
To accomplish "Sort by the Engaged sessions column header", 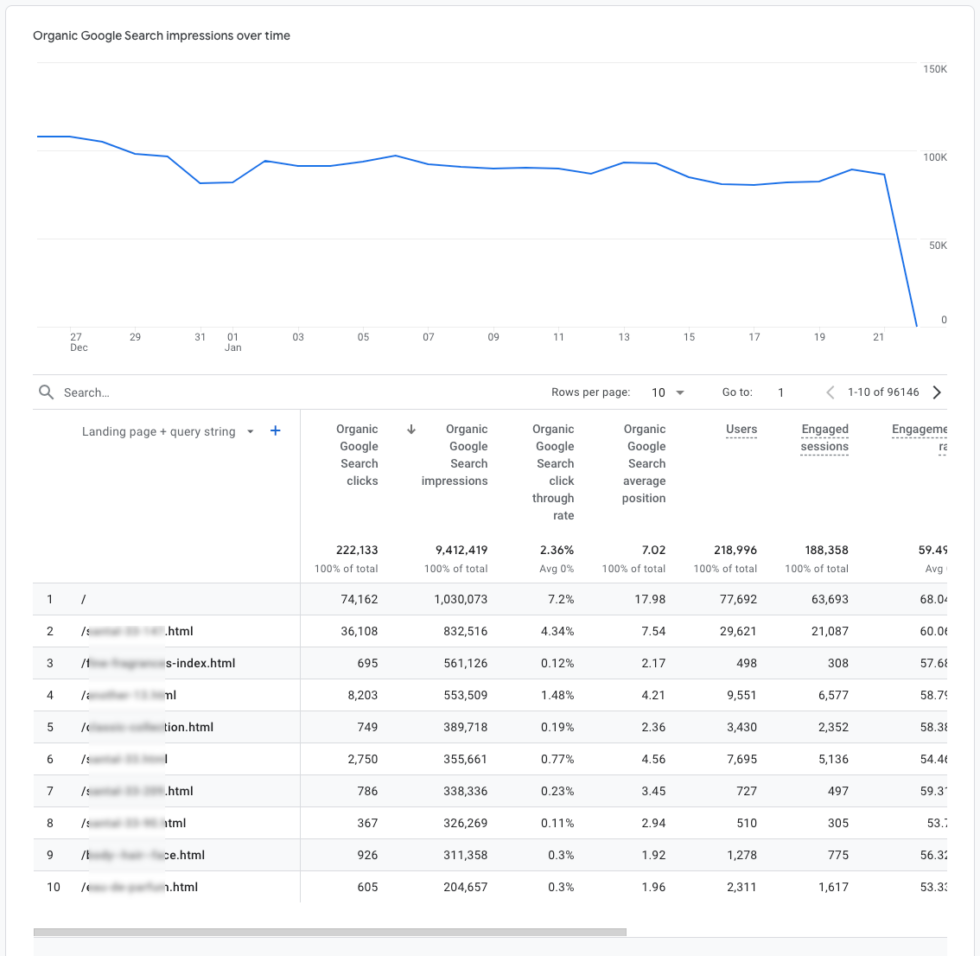I will pos(824,437).
